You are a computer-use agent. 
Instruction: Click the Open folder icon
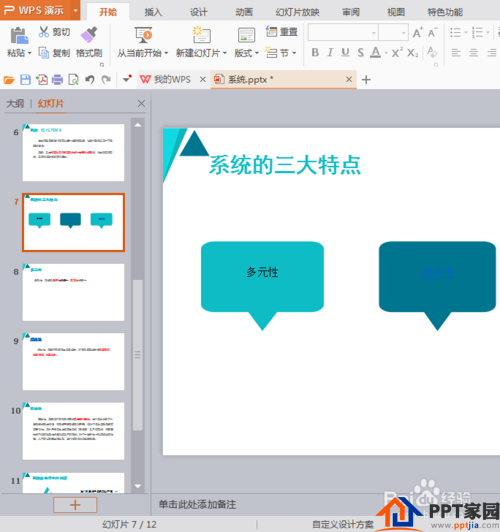click(x=9, y=80)
